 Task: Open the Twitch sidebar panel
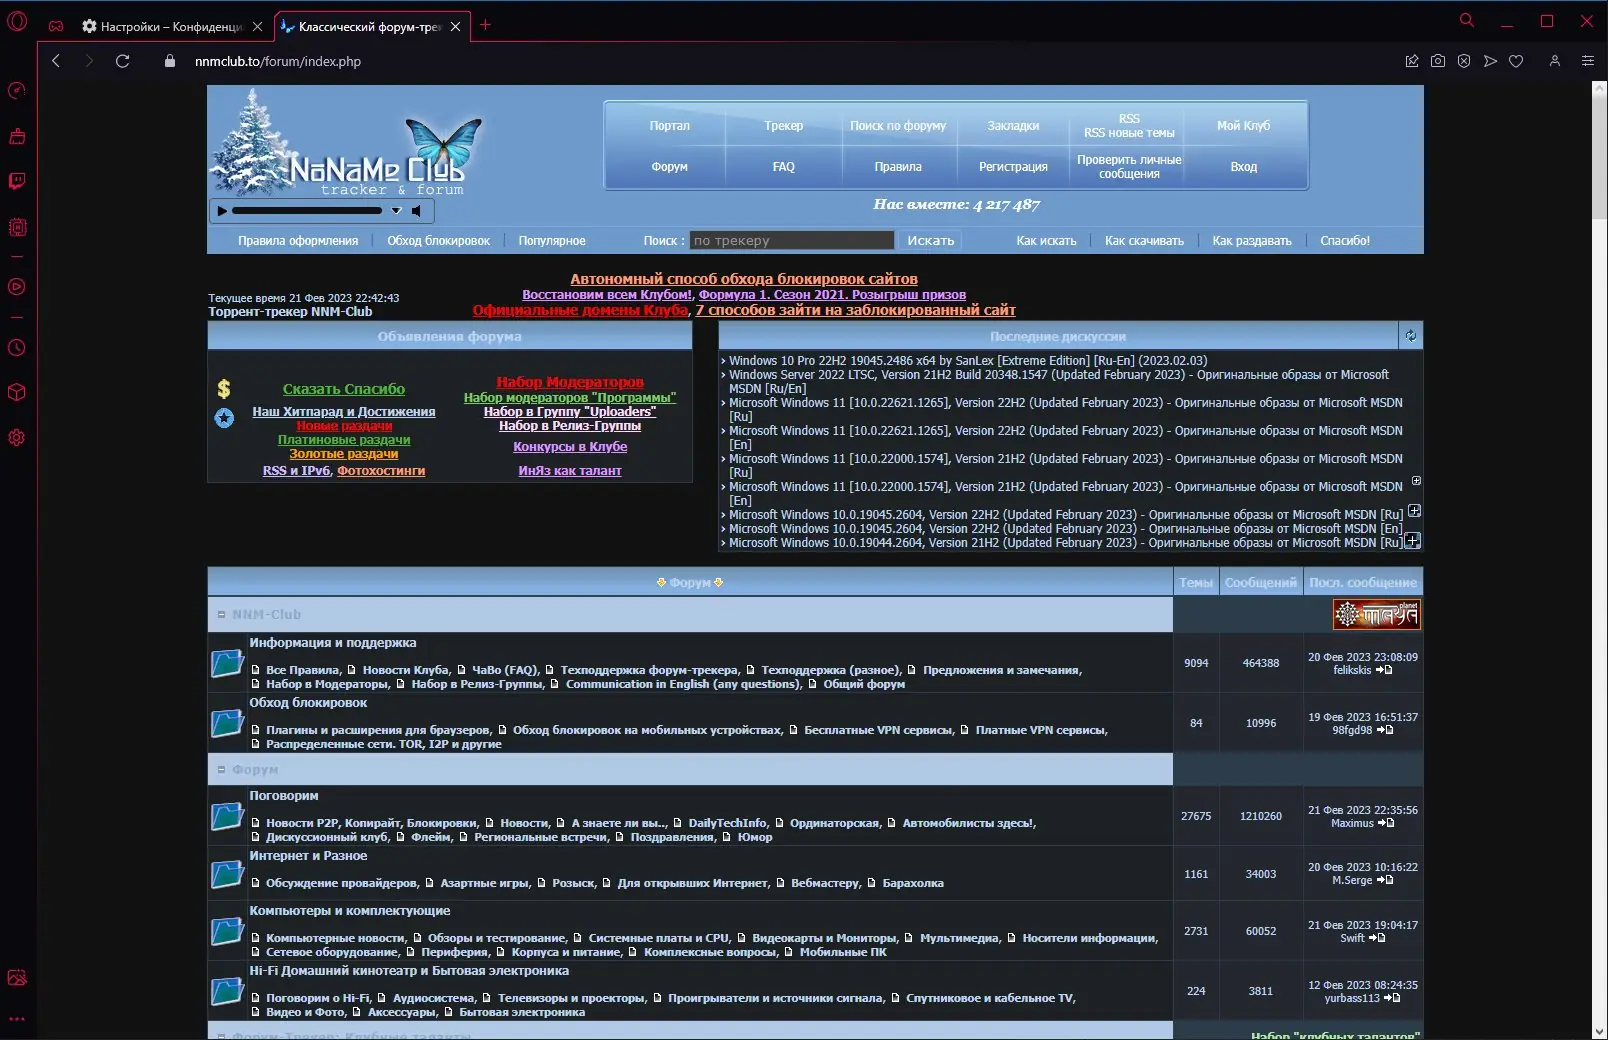click(x=17, y=181)
